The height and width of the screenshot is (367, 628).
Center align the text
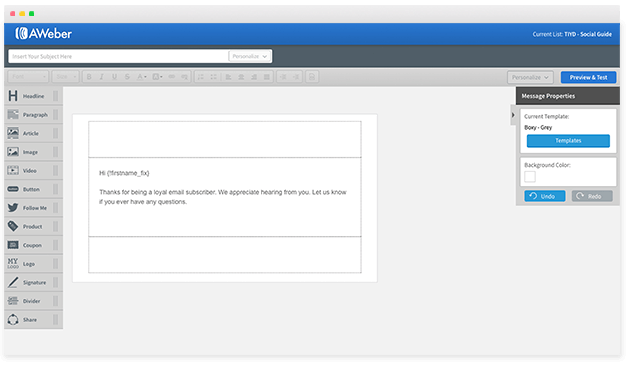(241, 77)
